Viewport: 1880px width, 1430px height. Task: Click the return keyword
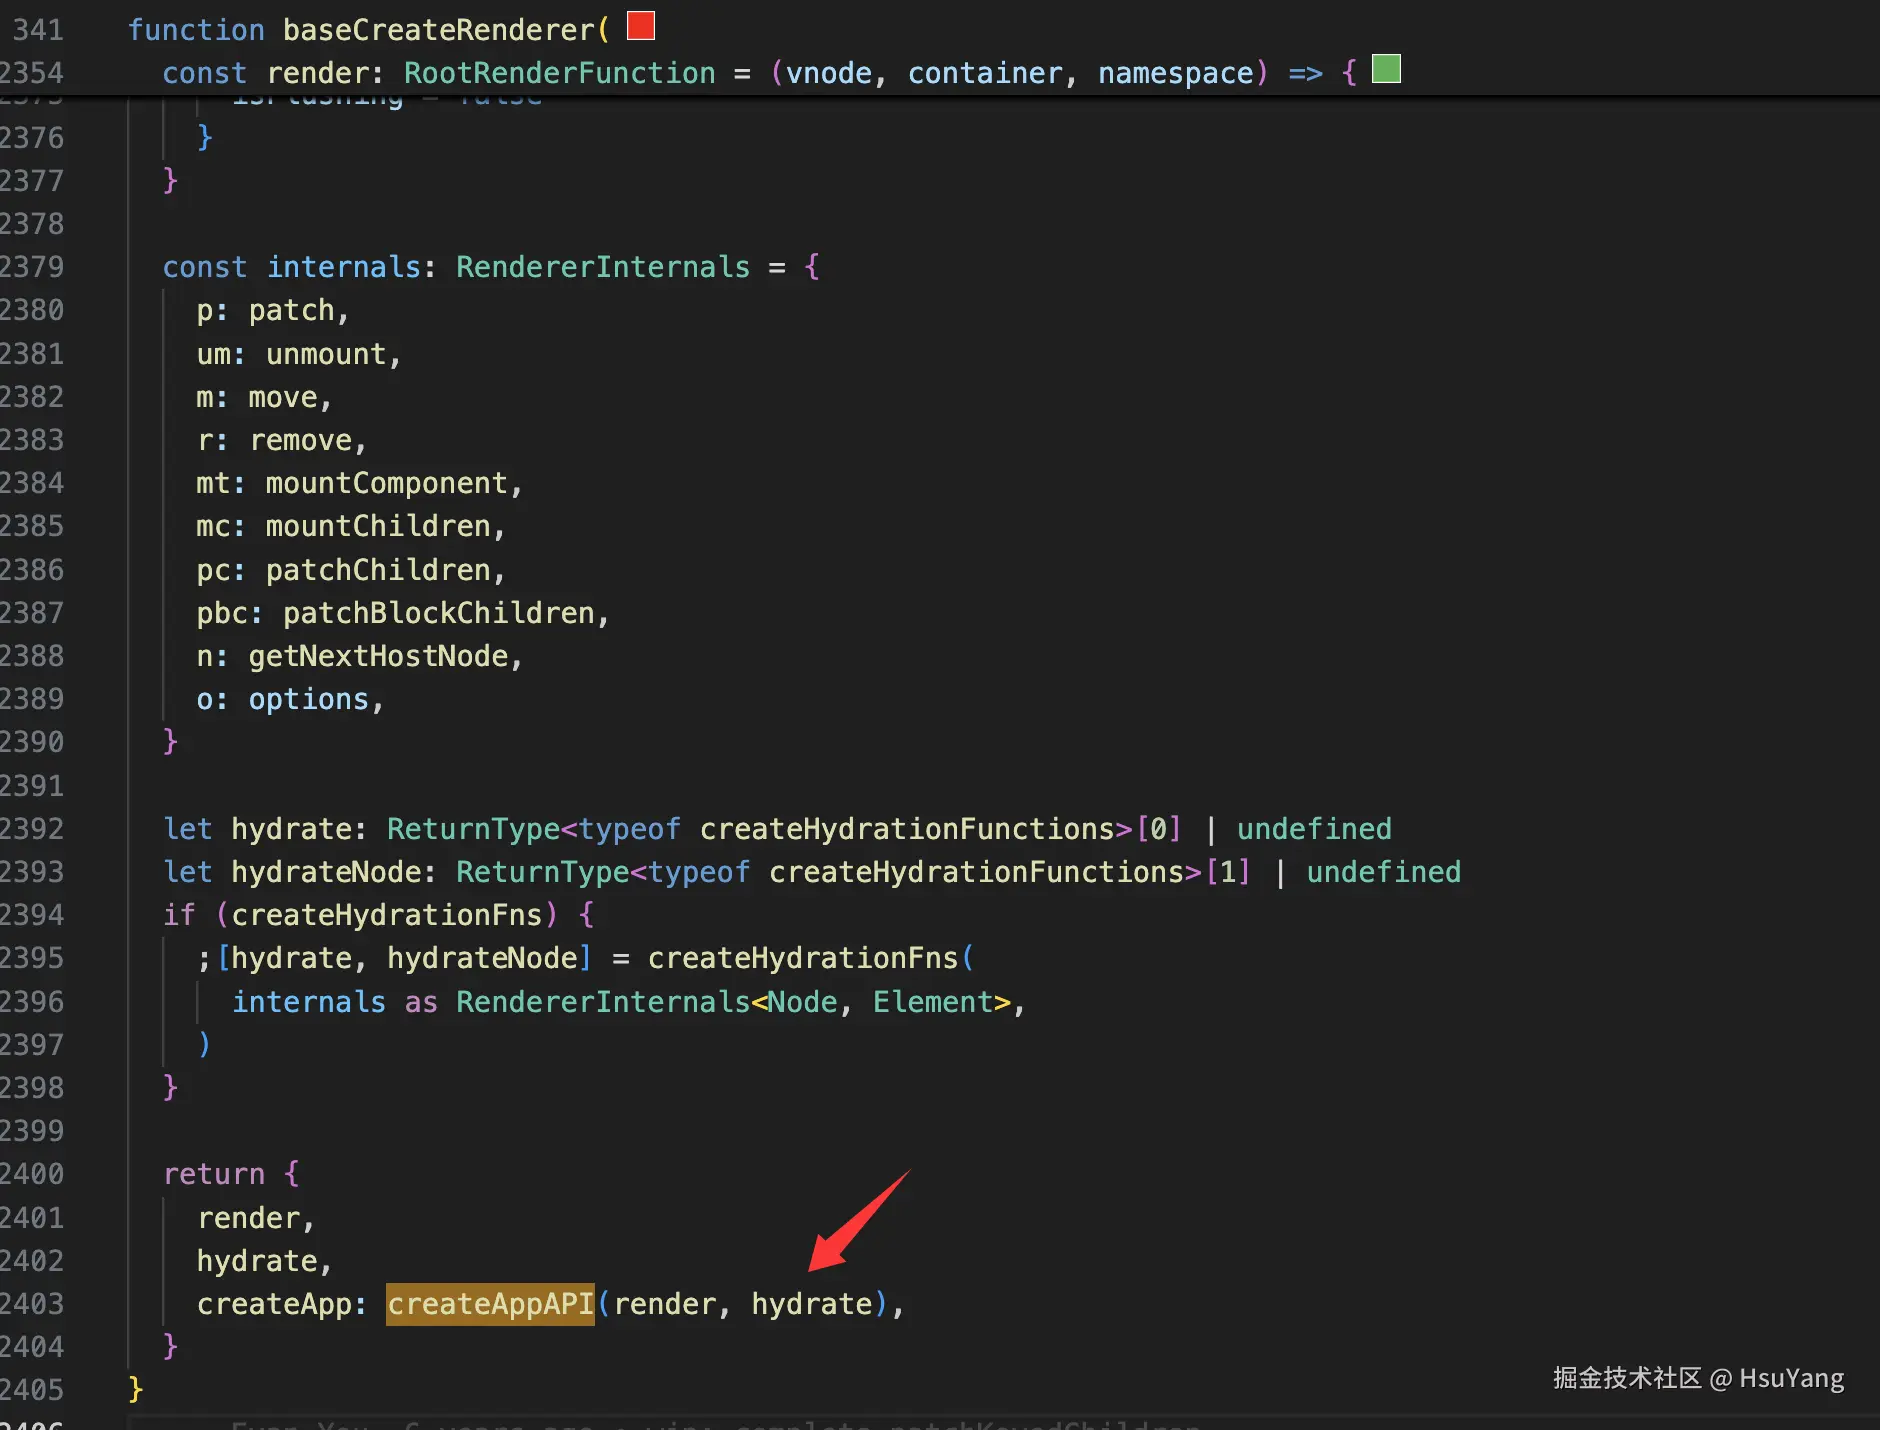tap(214, 1174)
